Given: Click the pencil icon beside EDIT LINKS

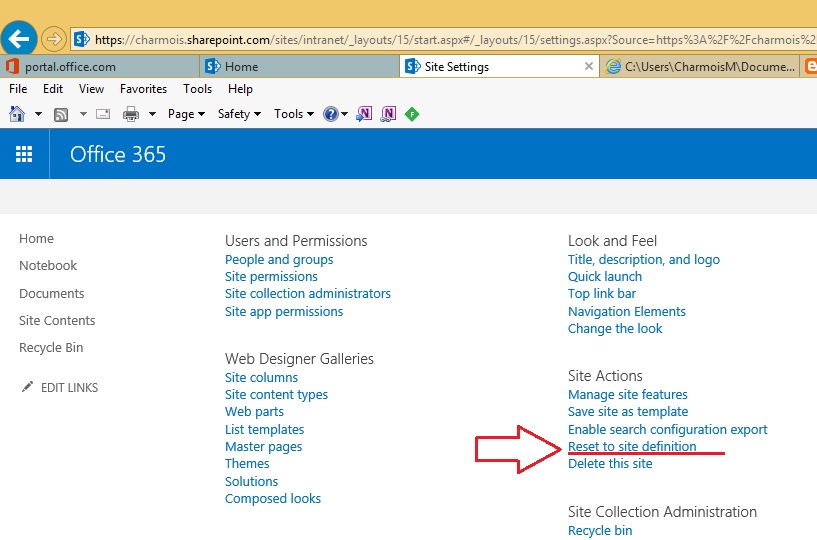Looking at the screenshot, I should [x=27, y=387].
